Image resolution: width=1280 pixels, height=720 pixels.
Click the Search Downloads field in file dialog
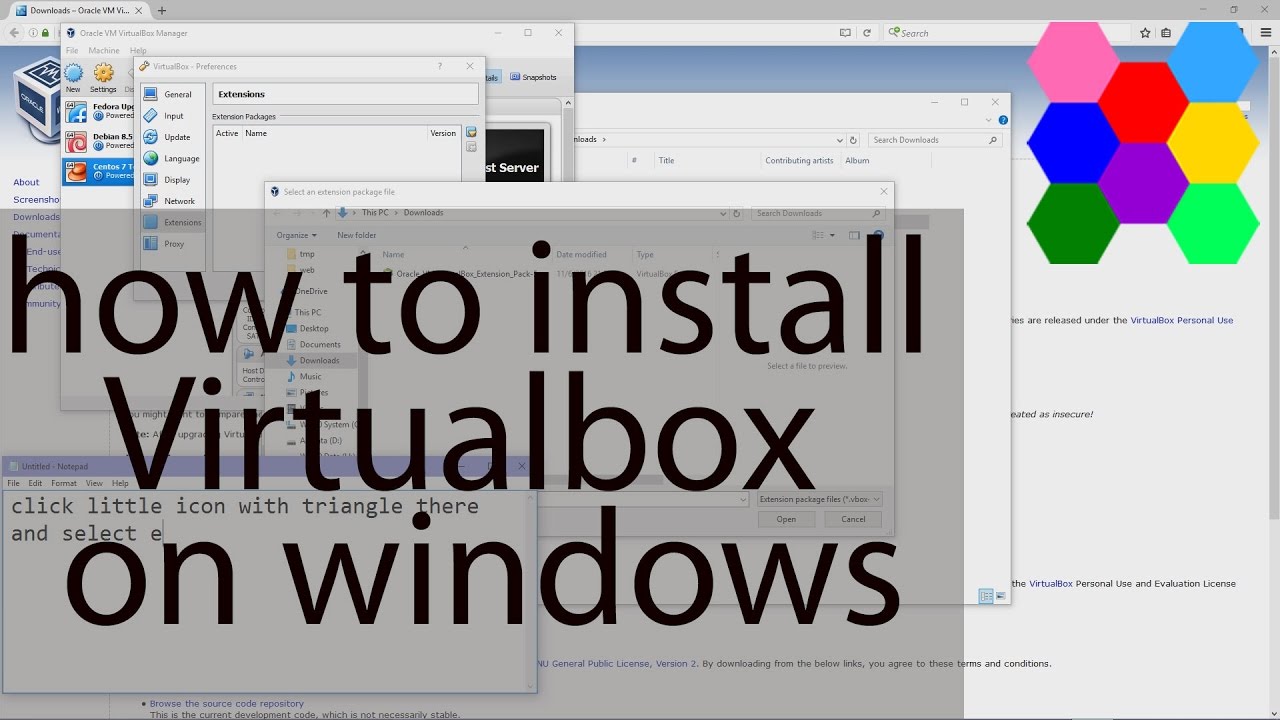pos(818,213)
